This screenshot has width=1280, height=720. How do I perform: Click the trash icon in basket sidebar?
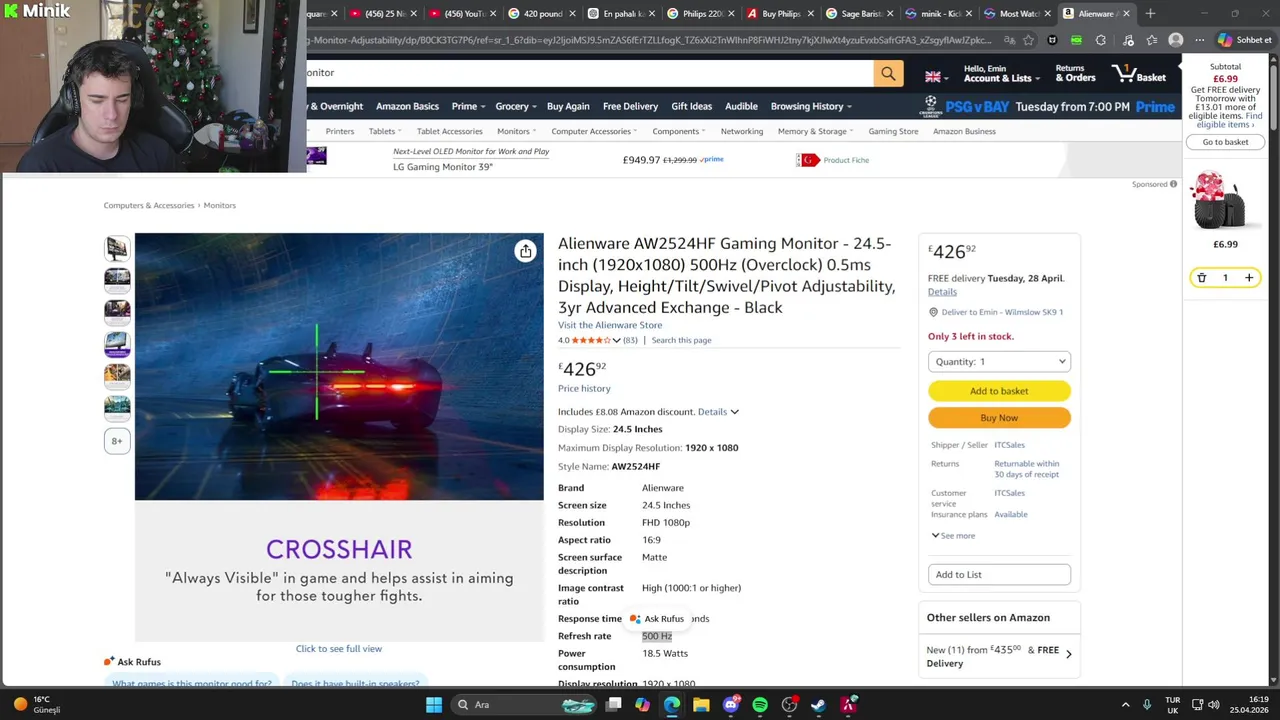(x=1201, y=278)
